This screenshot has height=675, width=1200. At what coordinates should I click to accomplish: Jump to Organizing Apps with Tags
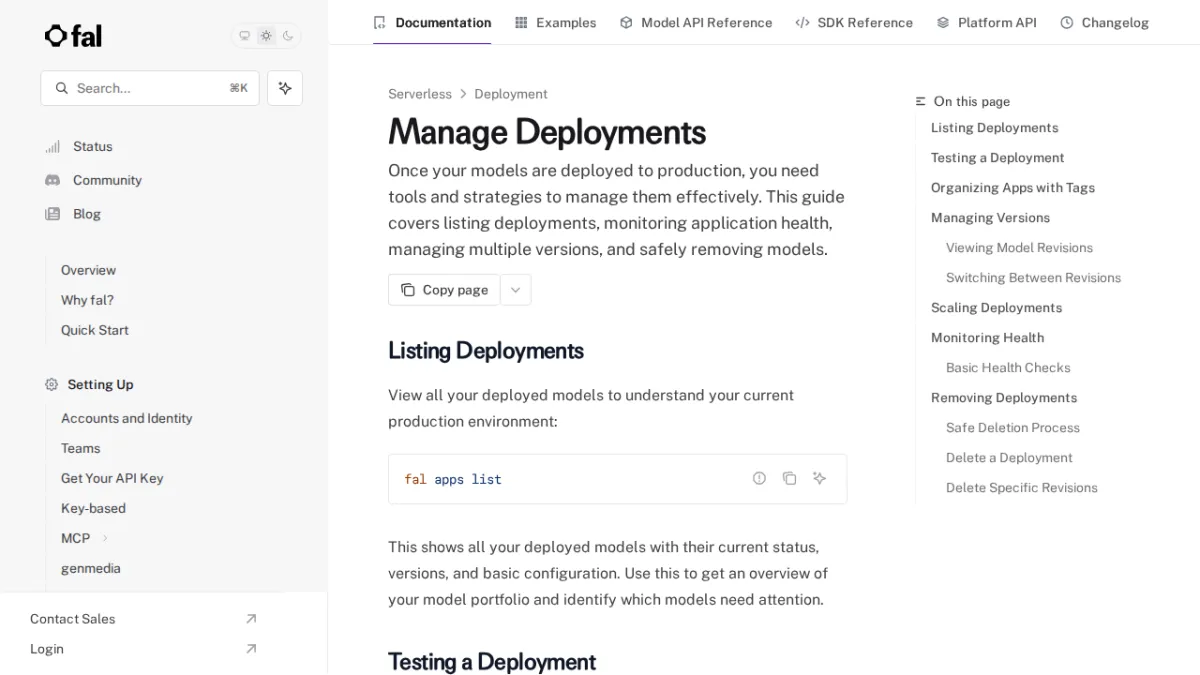click(x=1012, y=188)
